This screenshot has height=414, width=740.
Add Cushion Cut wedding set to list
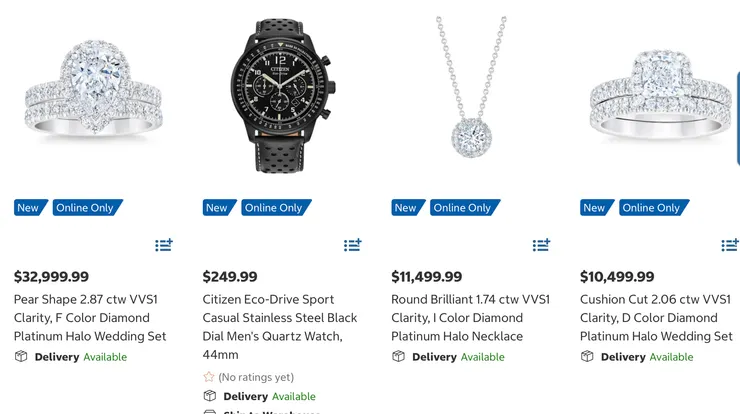pyautogui.click(x=730, y=245)
